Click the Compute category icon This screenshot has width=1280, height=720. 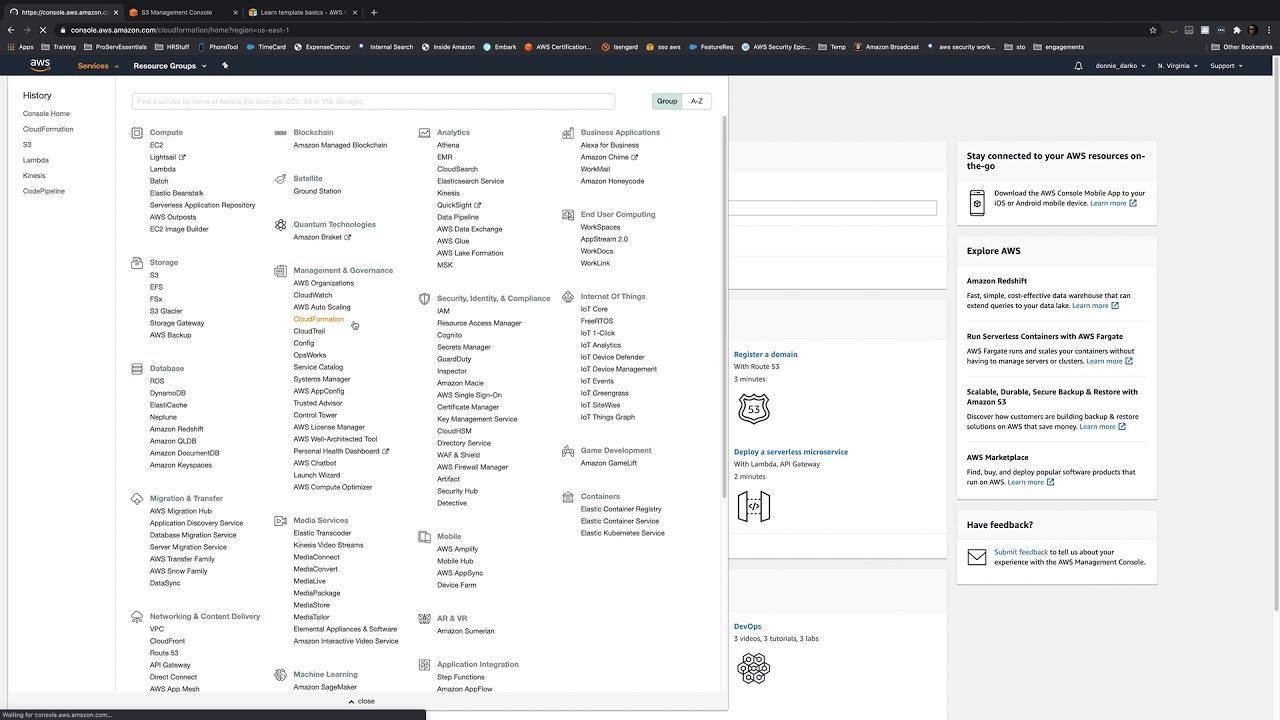pyautogui.click(x=137, y=132)
